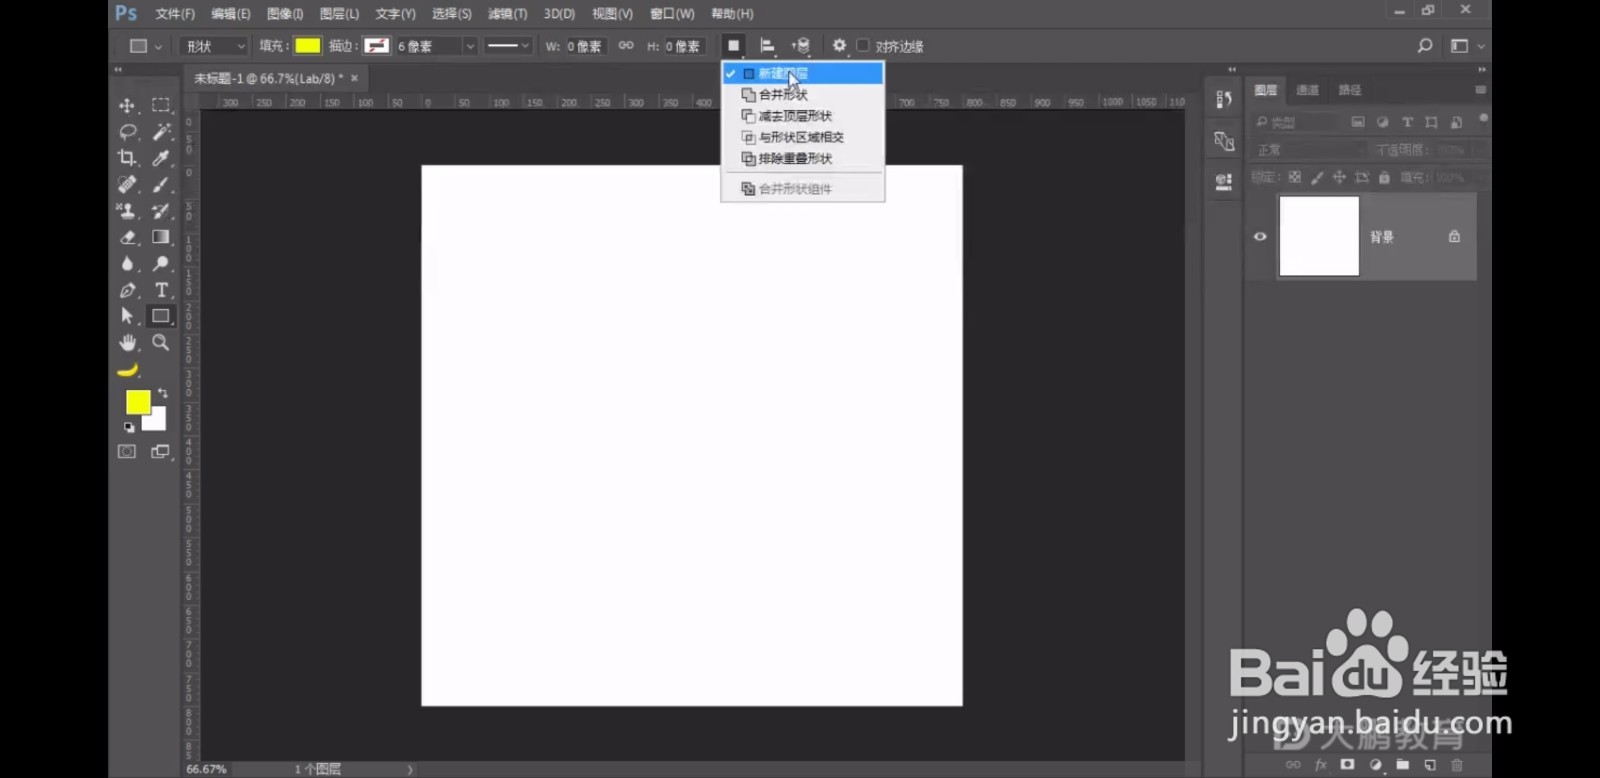
Task: Hide the 背景 layer with eye icon
Action: pos(1260,237)
